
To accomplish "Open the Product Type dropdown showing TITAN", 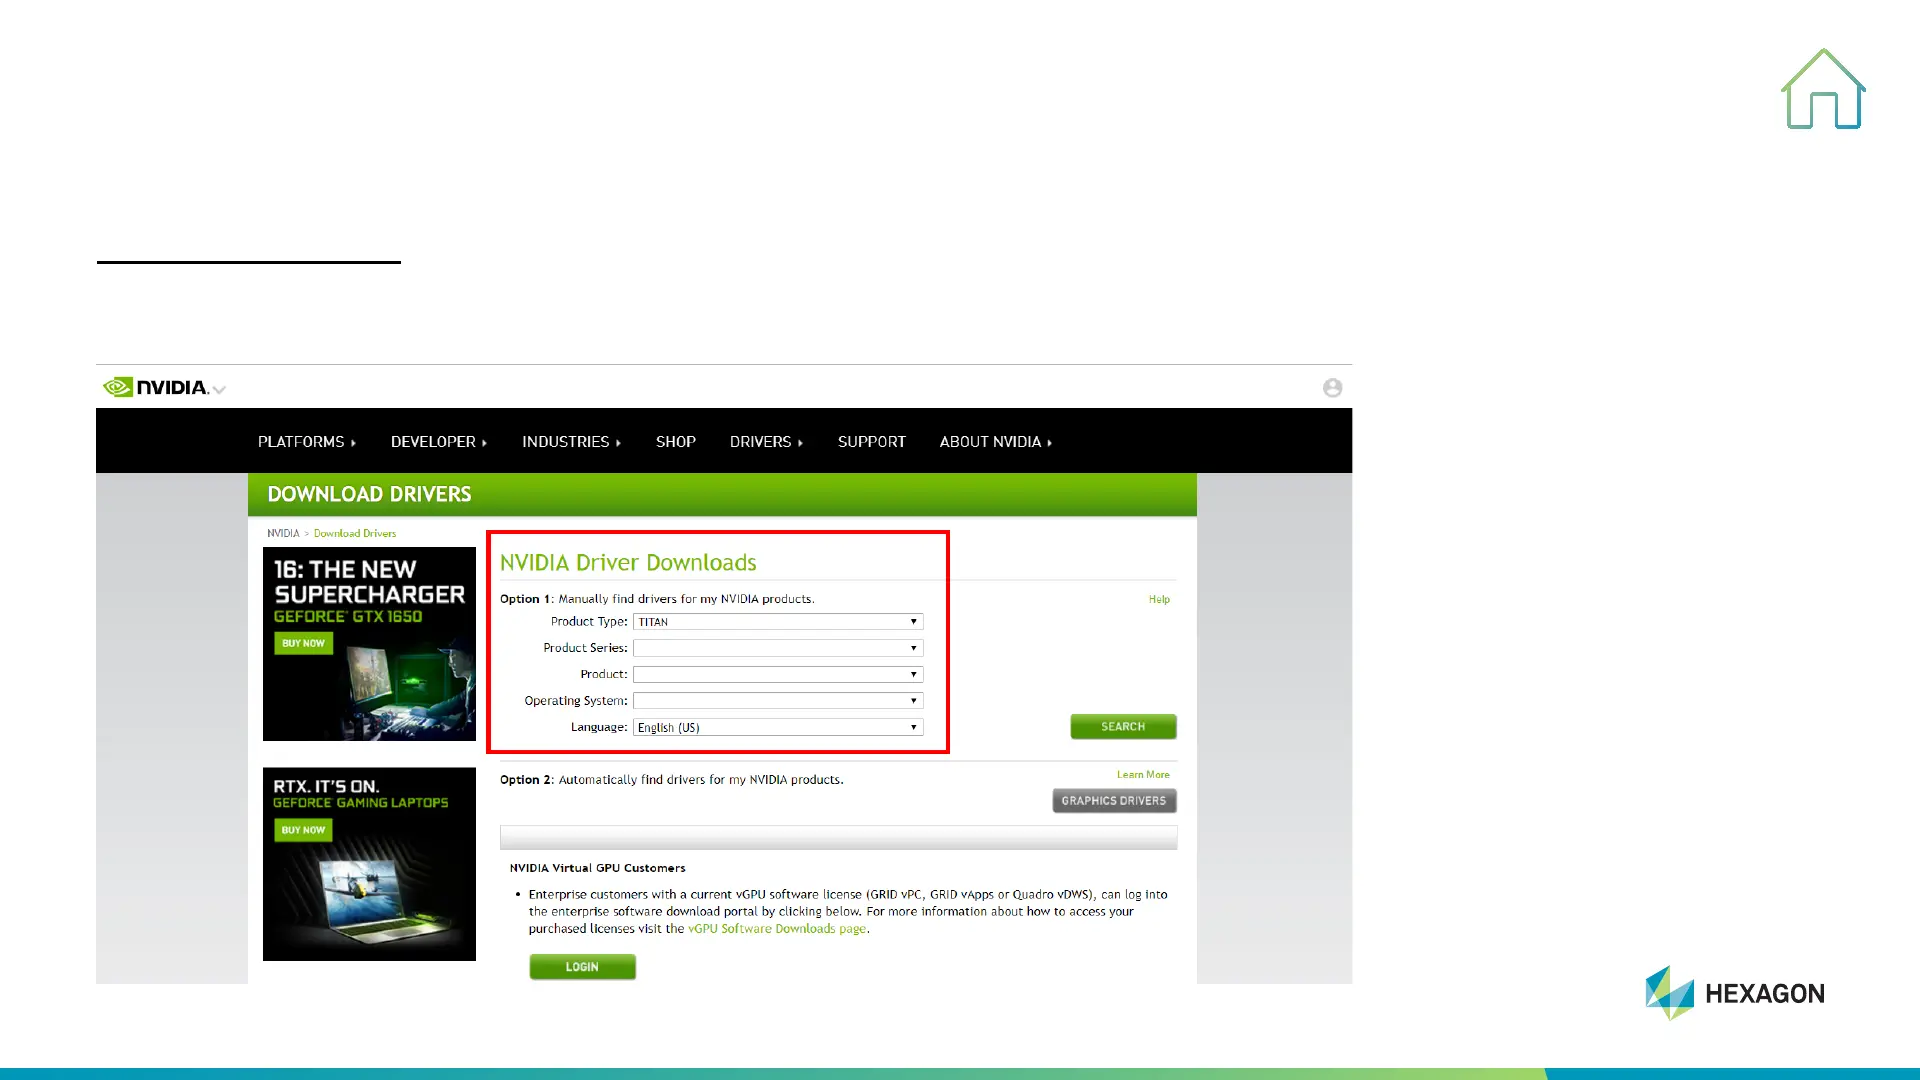I will 778,622.
